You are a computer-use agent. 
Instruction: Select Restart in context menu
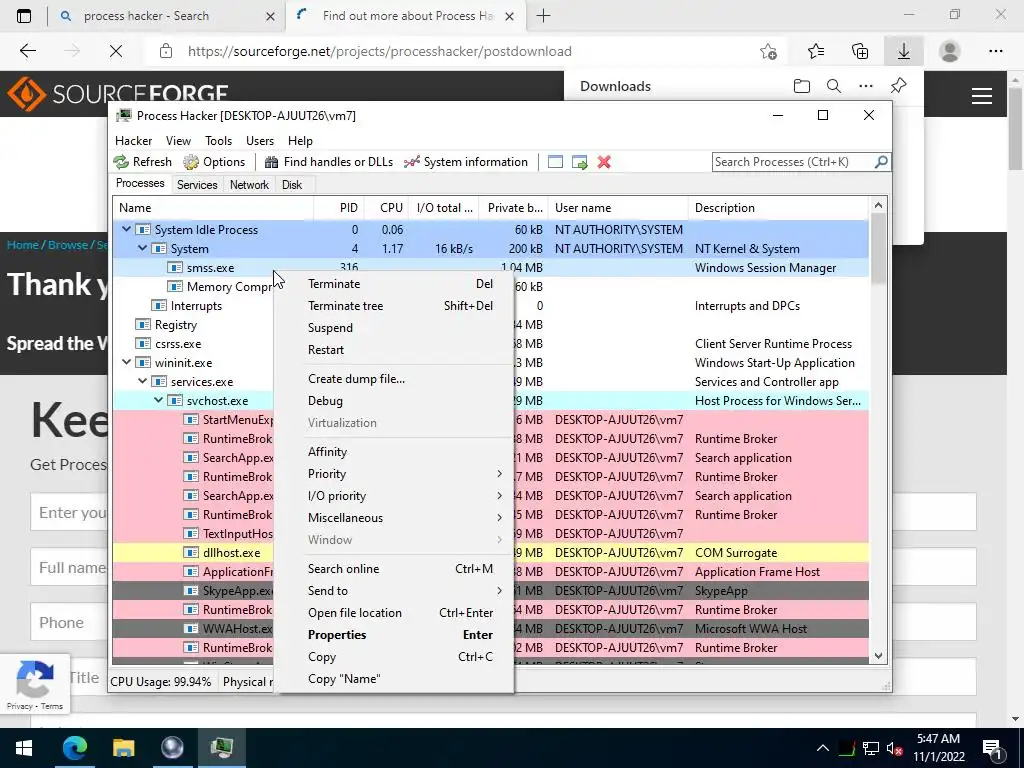[394, 350]
